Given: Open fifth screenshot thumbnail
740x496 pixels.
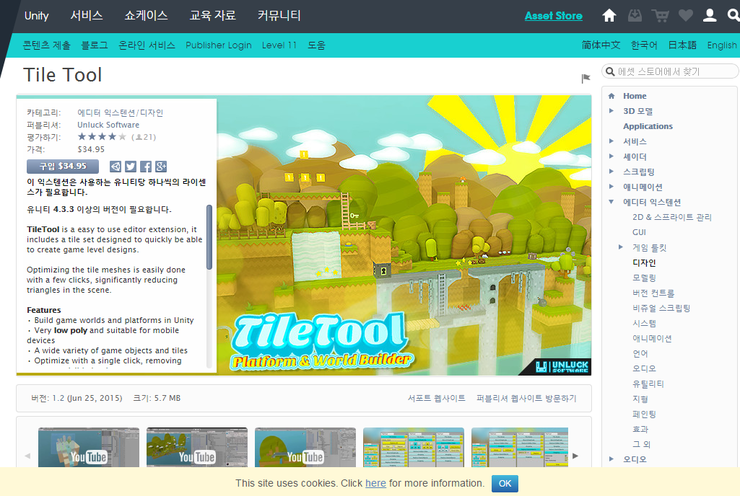Looking at the screenshot, I should point(520,448).
